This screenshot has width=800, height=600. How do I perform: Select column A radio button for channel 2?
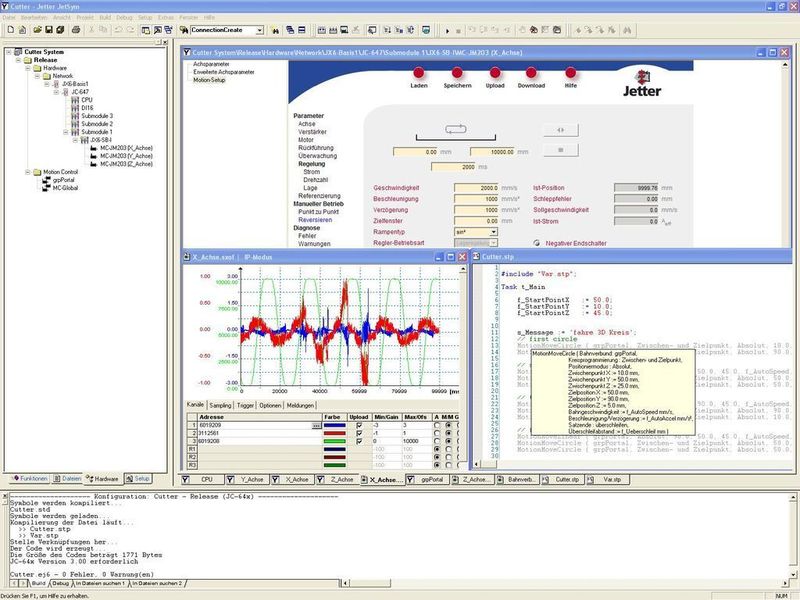[x=437, y=433]
